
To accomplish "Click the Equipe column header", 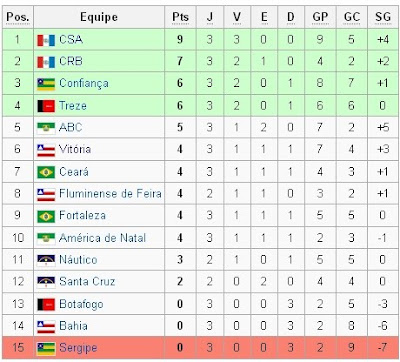I will (99, 17).
